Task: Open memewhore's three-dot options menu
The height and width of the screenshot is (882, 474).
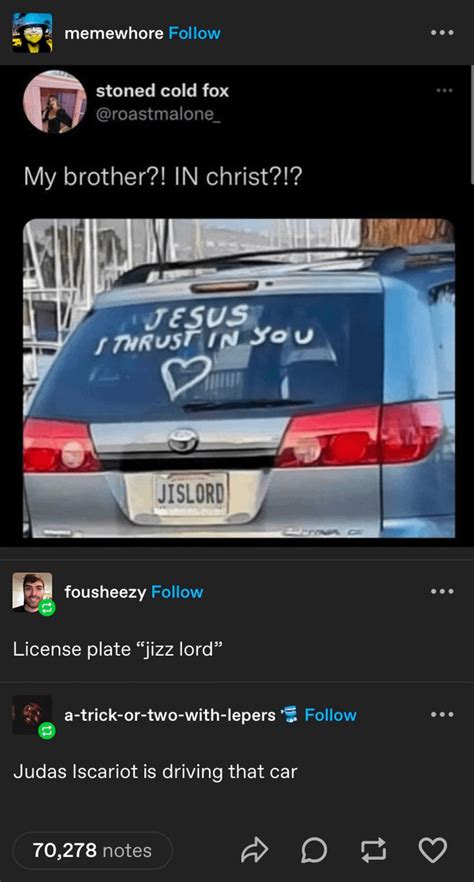Action: coord(441,33)
